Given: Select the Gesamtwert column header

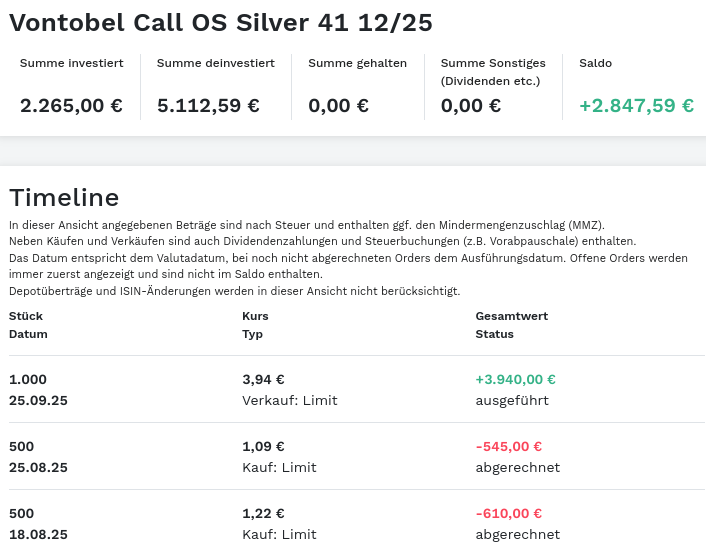Looking at the screenshot, I should tap(511, 316).
